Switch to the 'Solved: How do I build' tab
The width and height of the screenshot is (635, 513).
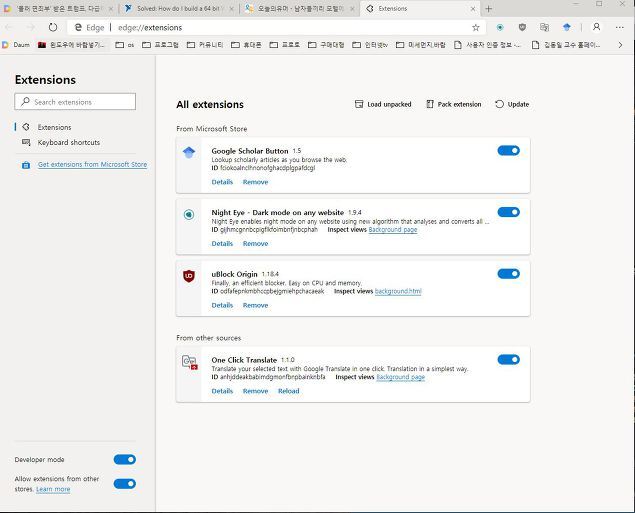pos(179,9)
